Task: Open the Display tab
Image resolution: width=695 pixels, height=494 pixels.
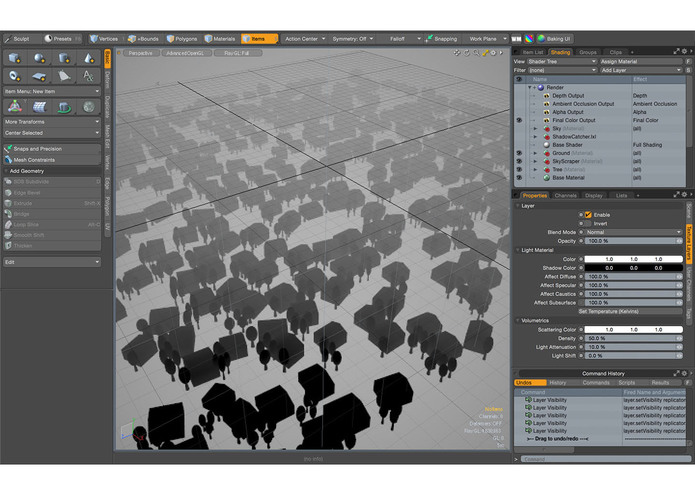Action: pyautogui.click(x=593, y=195)
